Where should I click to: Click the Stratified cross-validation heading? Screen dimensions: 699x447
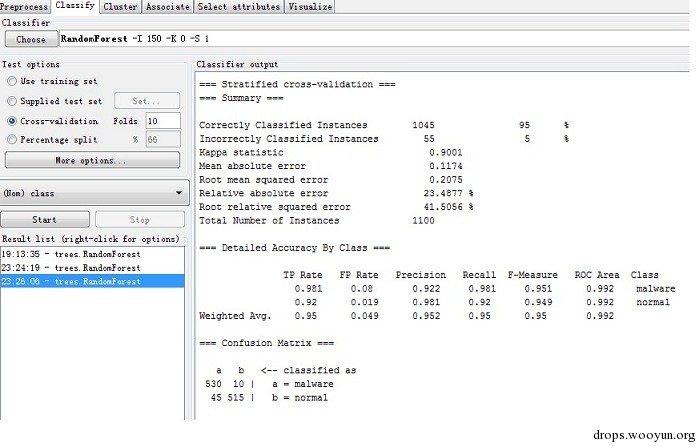coord(297,84)
